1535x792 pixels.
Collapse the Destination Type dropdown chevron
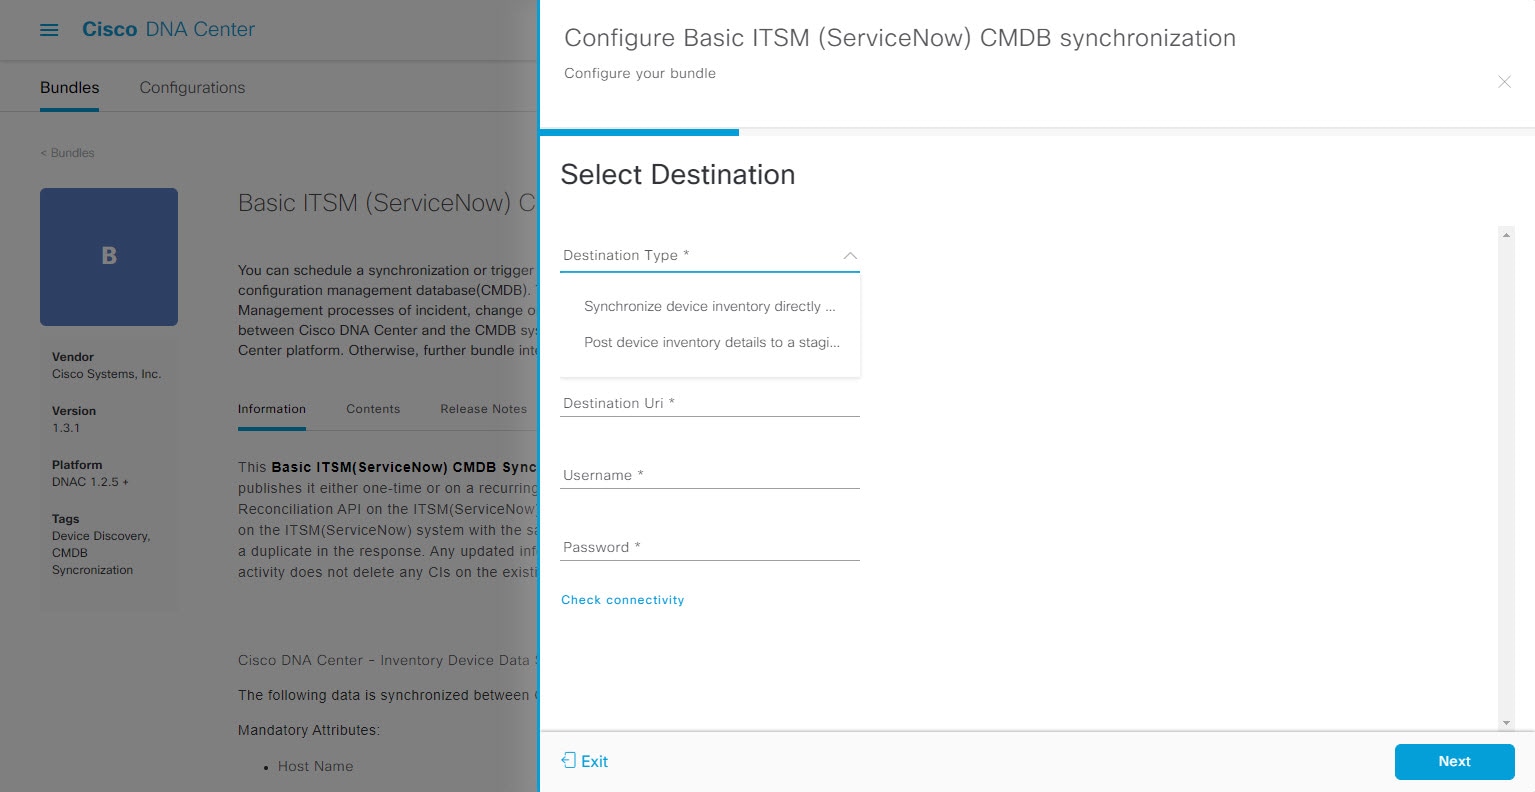point(850,256)
